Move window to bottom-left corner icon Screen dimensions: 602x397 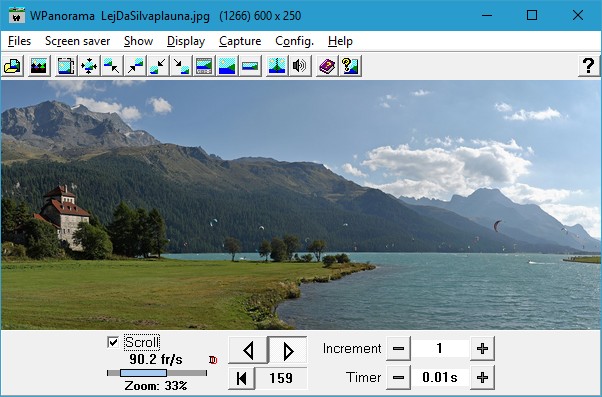tap(158, 66)
